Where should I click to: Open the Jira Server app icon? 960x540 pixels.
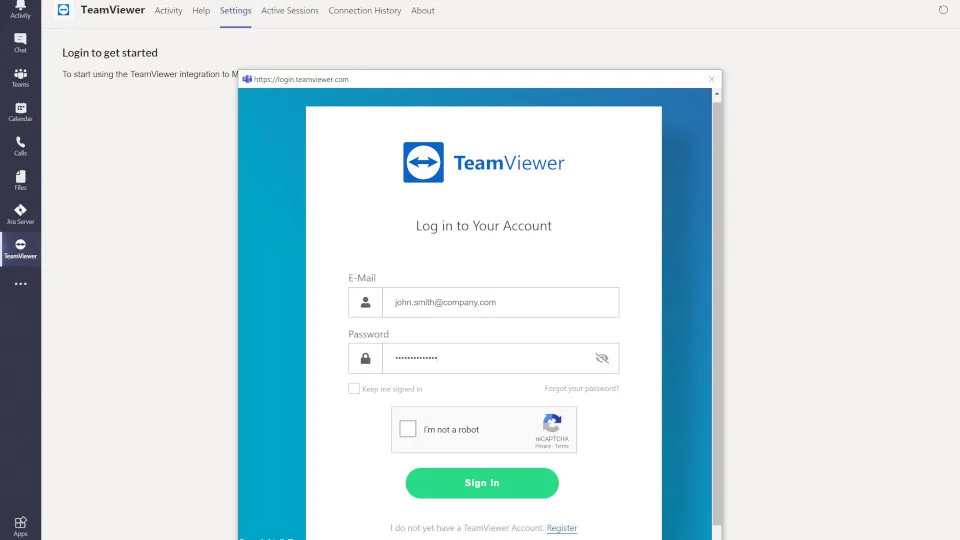point(20,215)
